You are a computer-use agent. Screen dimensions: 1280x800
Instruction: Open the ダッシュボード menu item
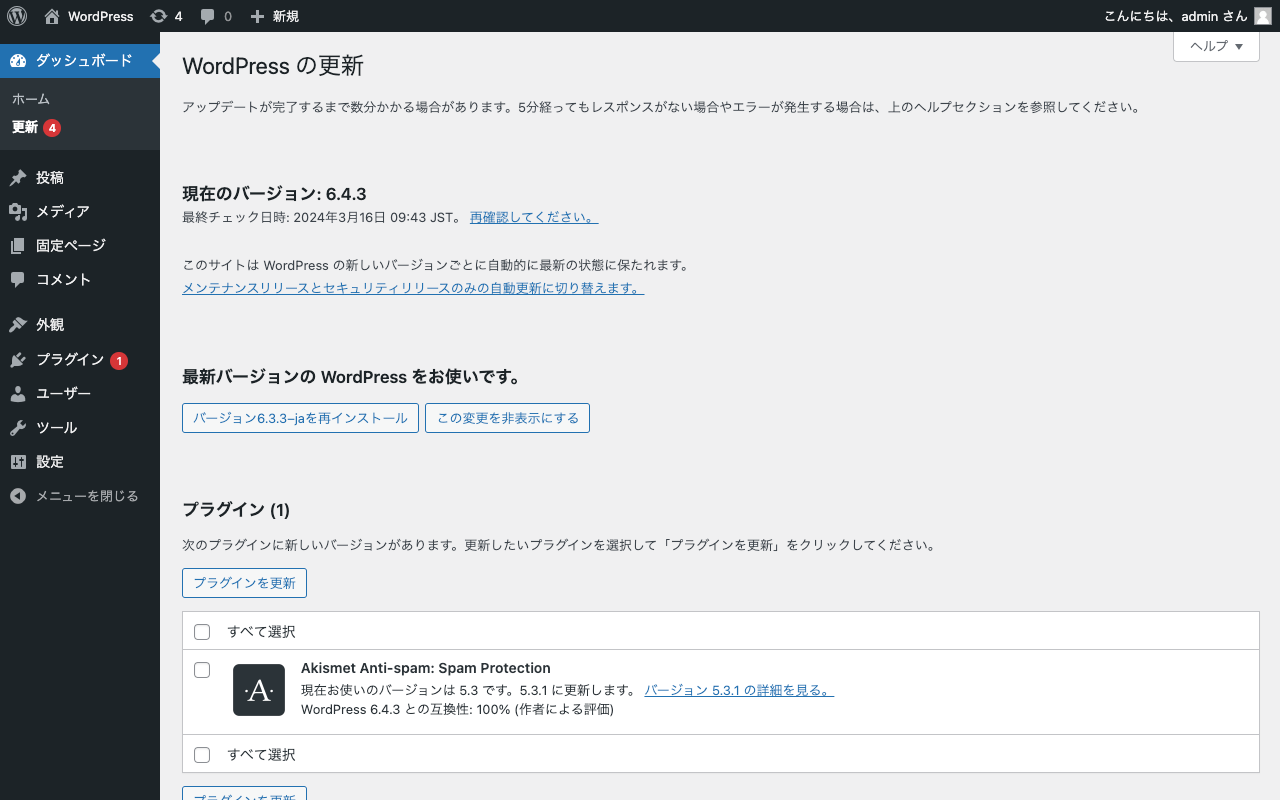click(80, 61)
